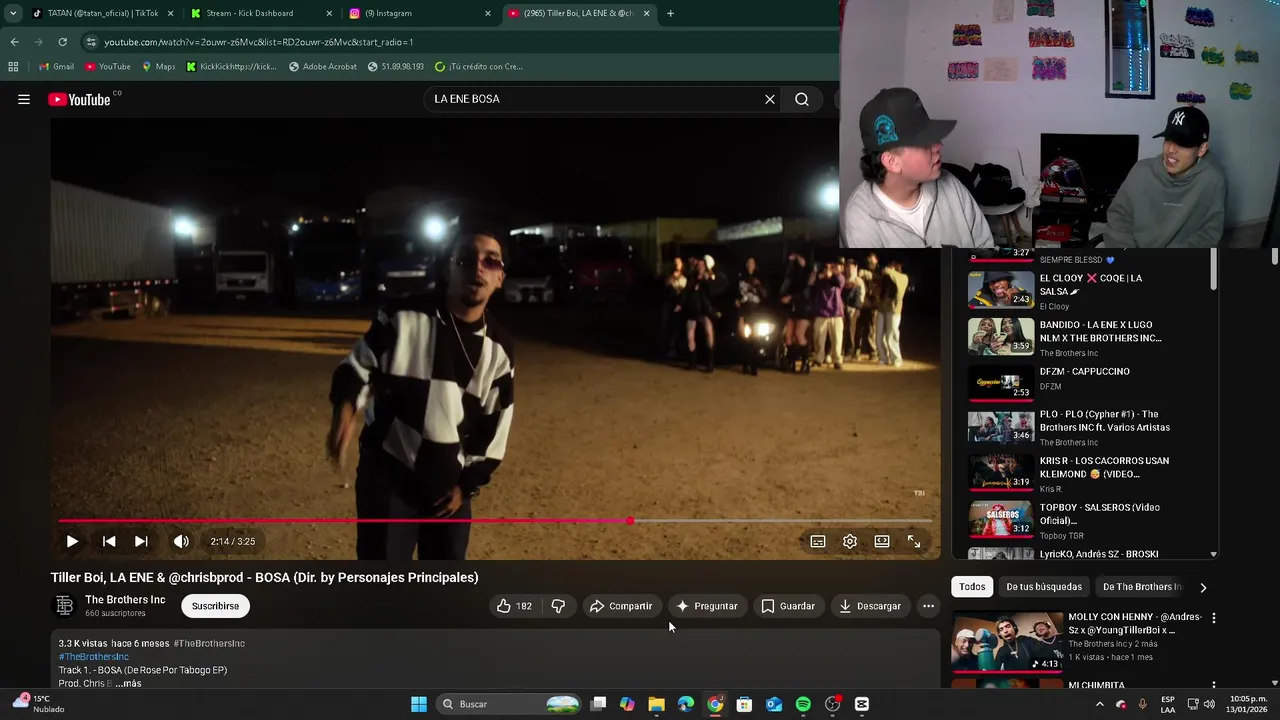Expand description with ...más
The image size is (1280, 720).
pos(128,683)
